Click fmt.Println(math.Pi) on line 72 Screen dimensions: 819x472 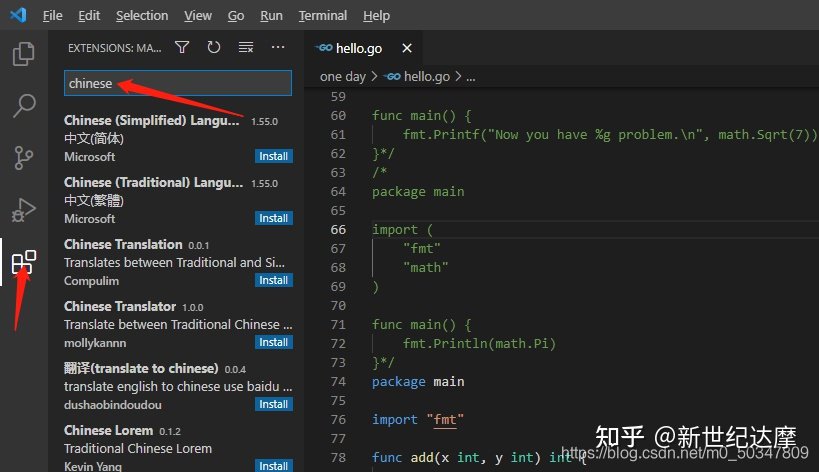pos(479,344)
